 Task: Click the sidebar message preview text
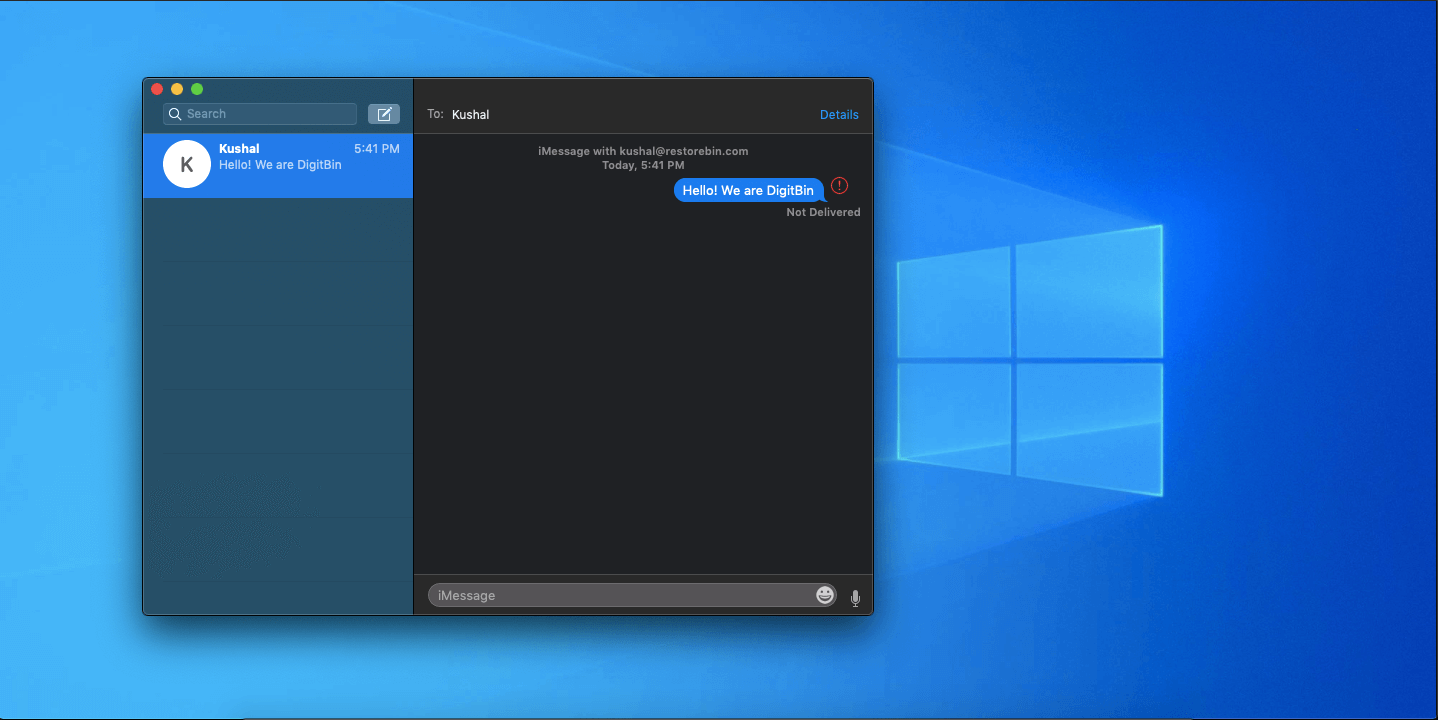[280, 165]
